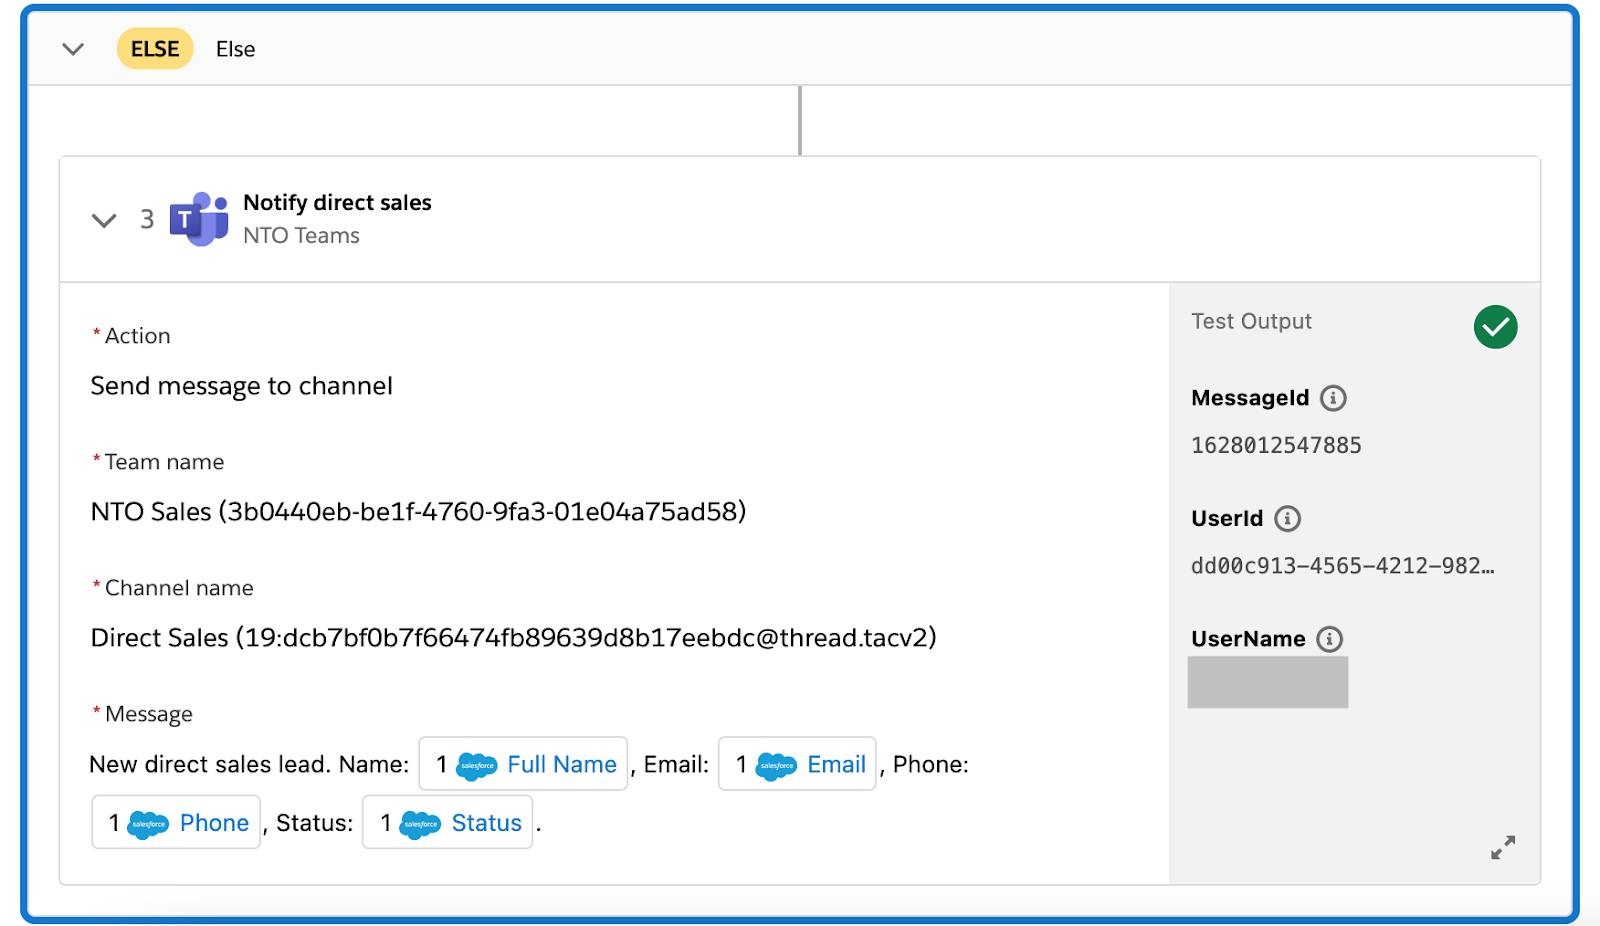Click the New direct sales lead message text
This screenshot has height=926, width=1600.
point(249,764)
